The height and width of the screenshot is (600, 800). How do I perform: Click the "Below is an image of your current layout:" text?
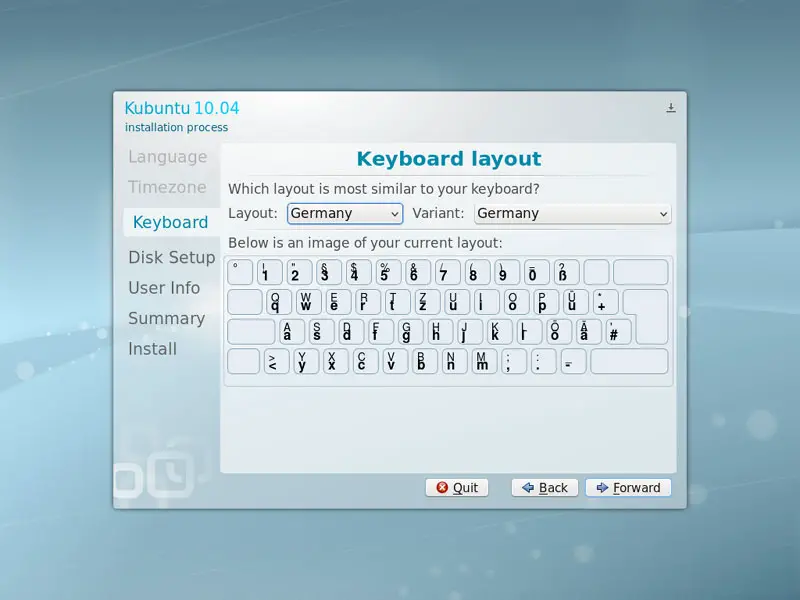tap(365, 243)
